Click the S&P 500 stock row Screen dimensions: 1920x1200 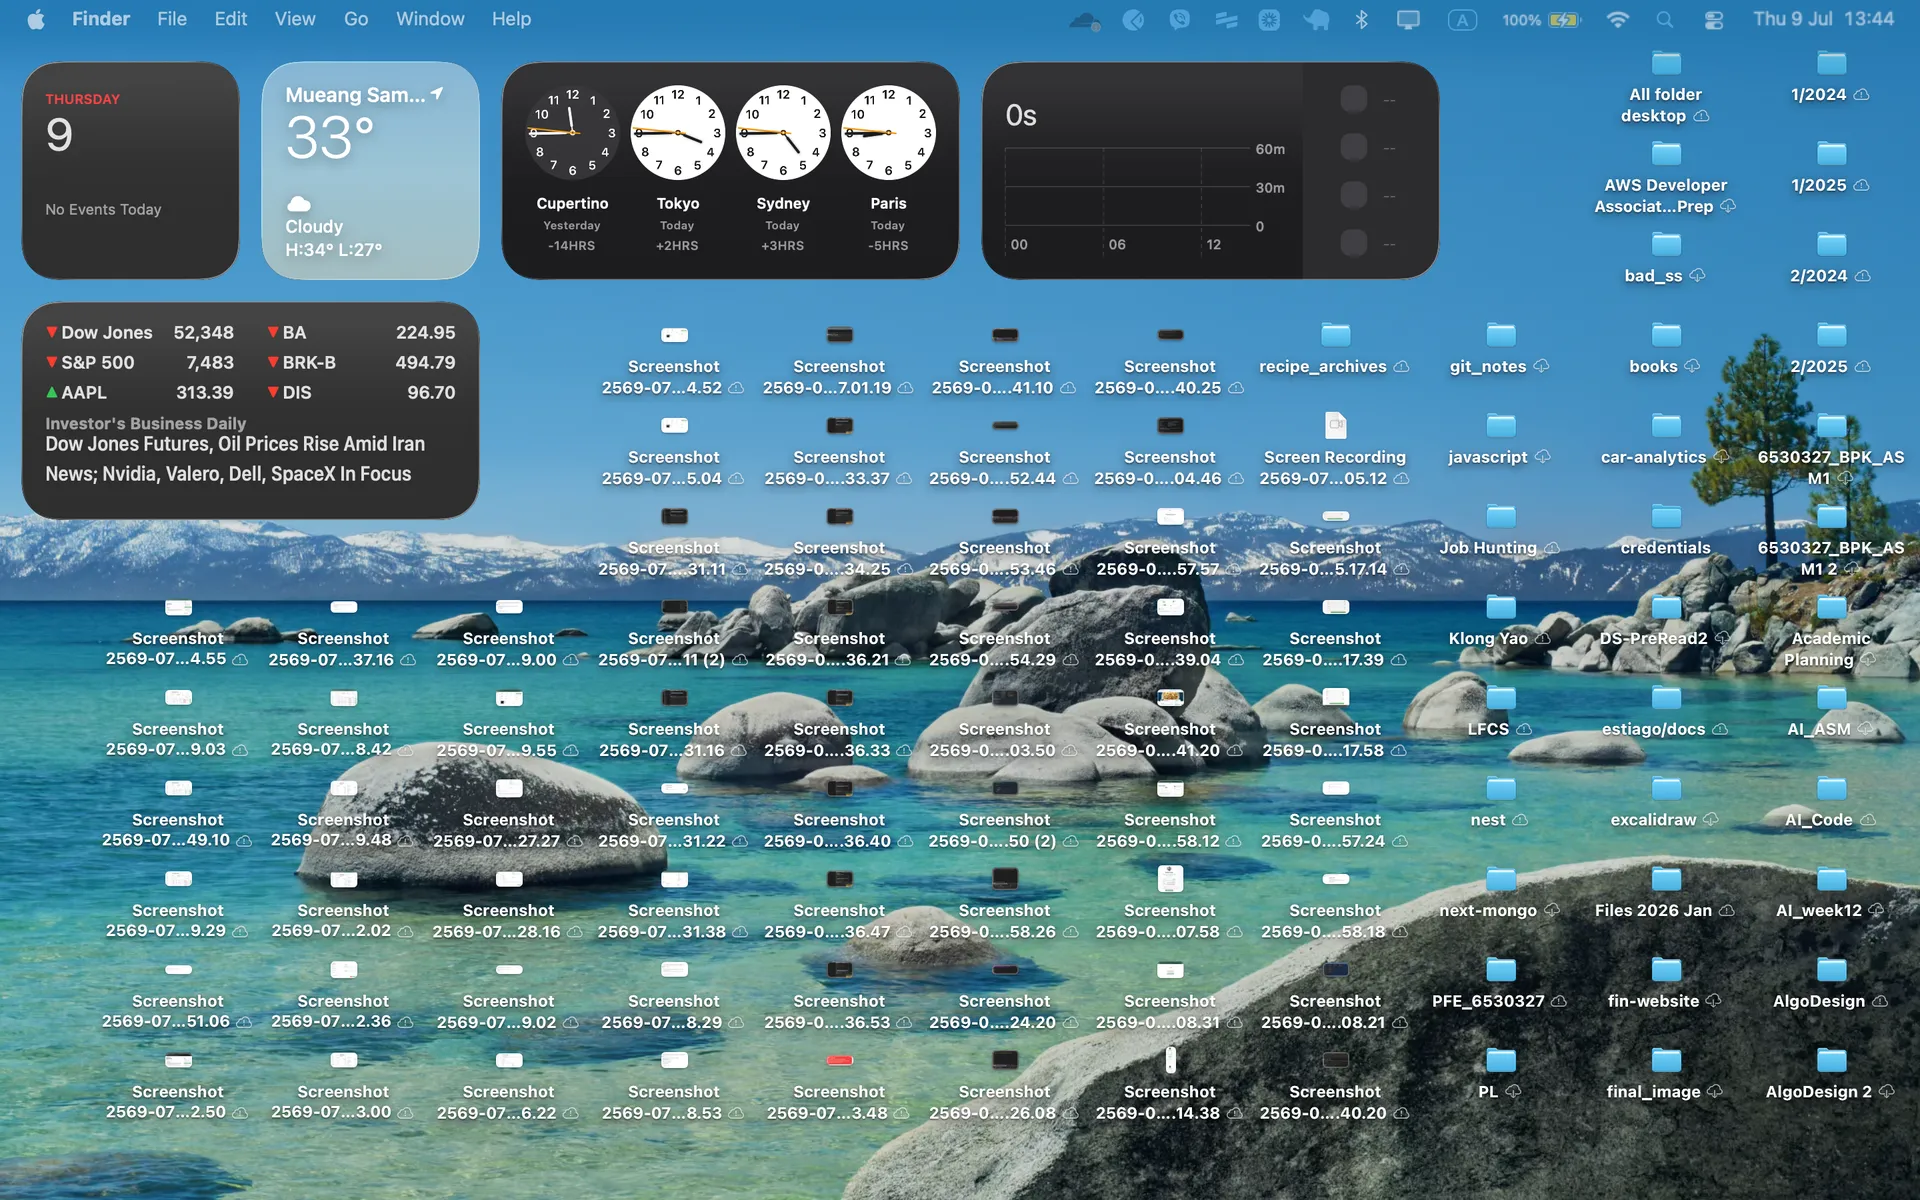click(140, 362)
